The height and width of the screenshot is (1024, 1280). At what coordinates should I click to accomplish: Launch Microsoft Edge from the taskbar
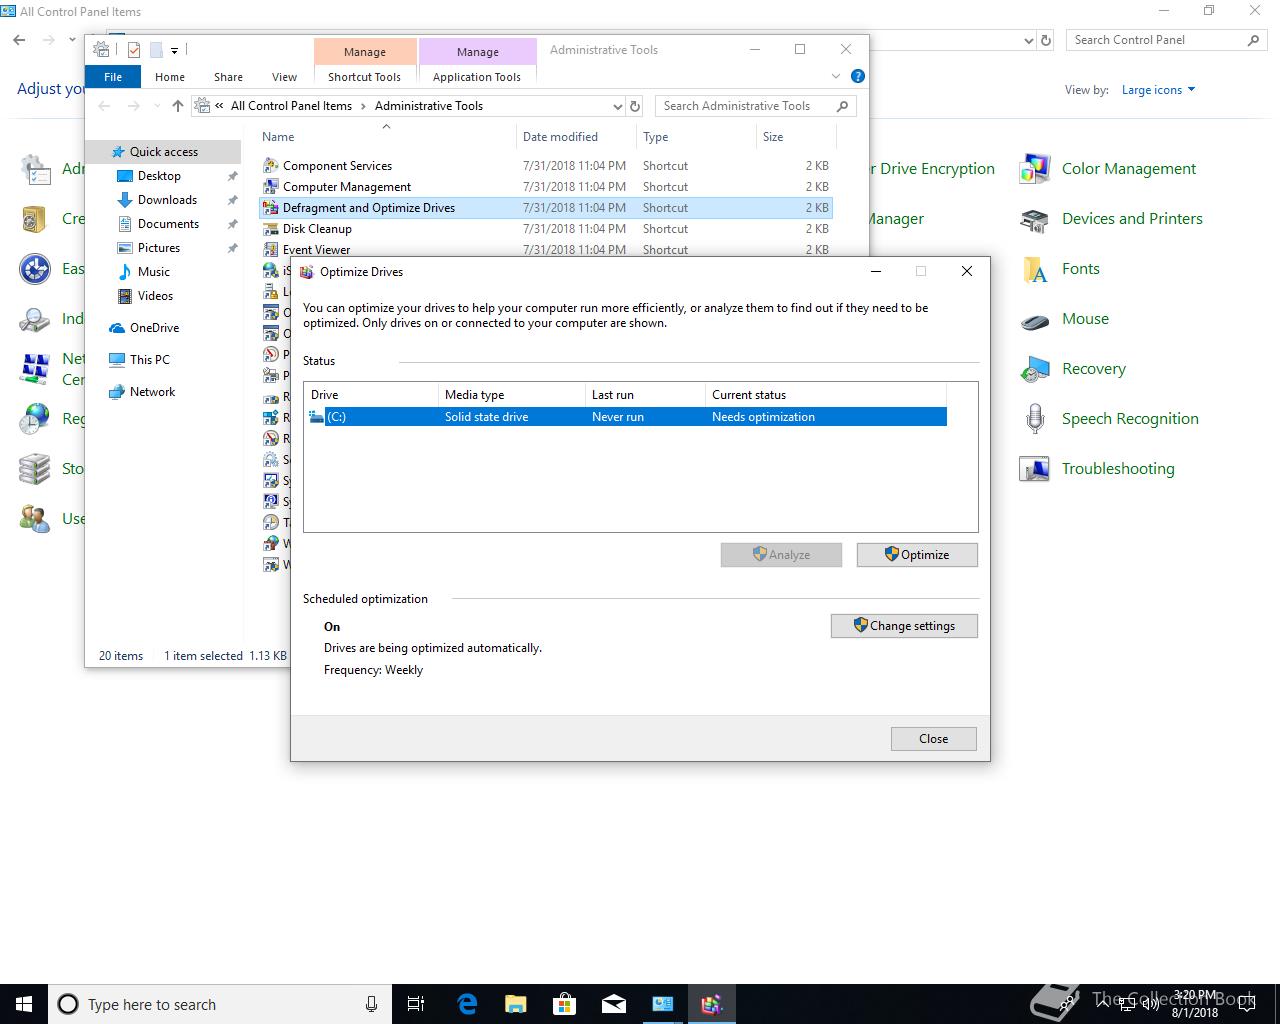click(467, 1004)
